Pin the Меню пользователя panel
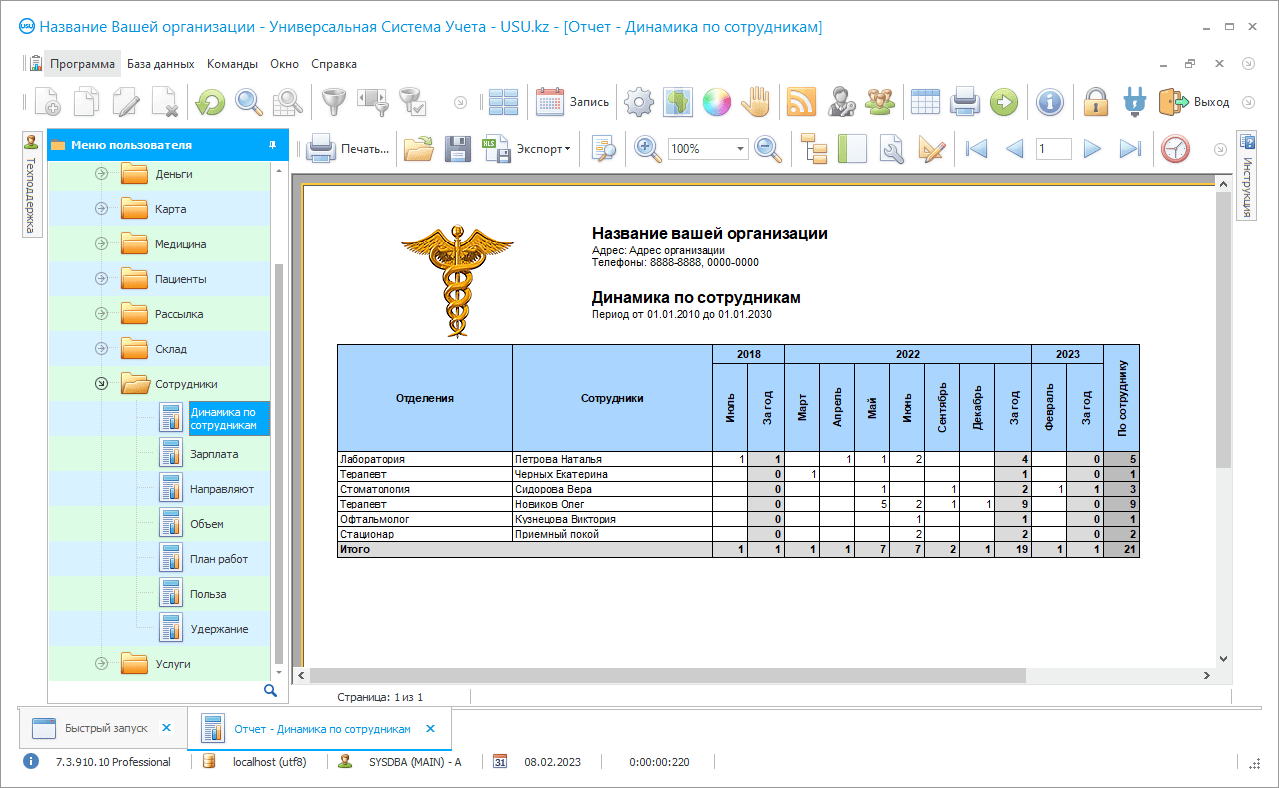Screen dimensions: 1279x788 pyautogui.click(x=272, y=145)
